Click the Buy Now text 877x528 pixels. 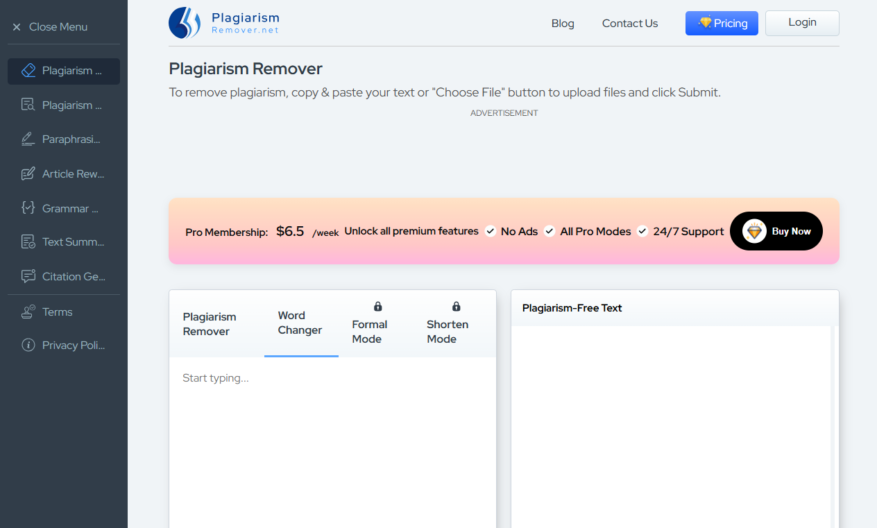tap(791, 231)
